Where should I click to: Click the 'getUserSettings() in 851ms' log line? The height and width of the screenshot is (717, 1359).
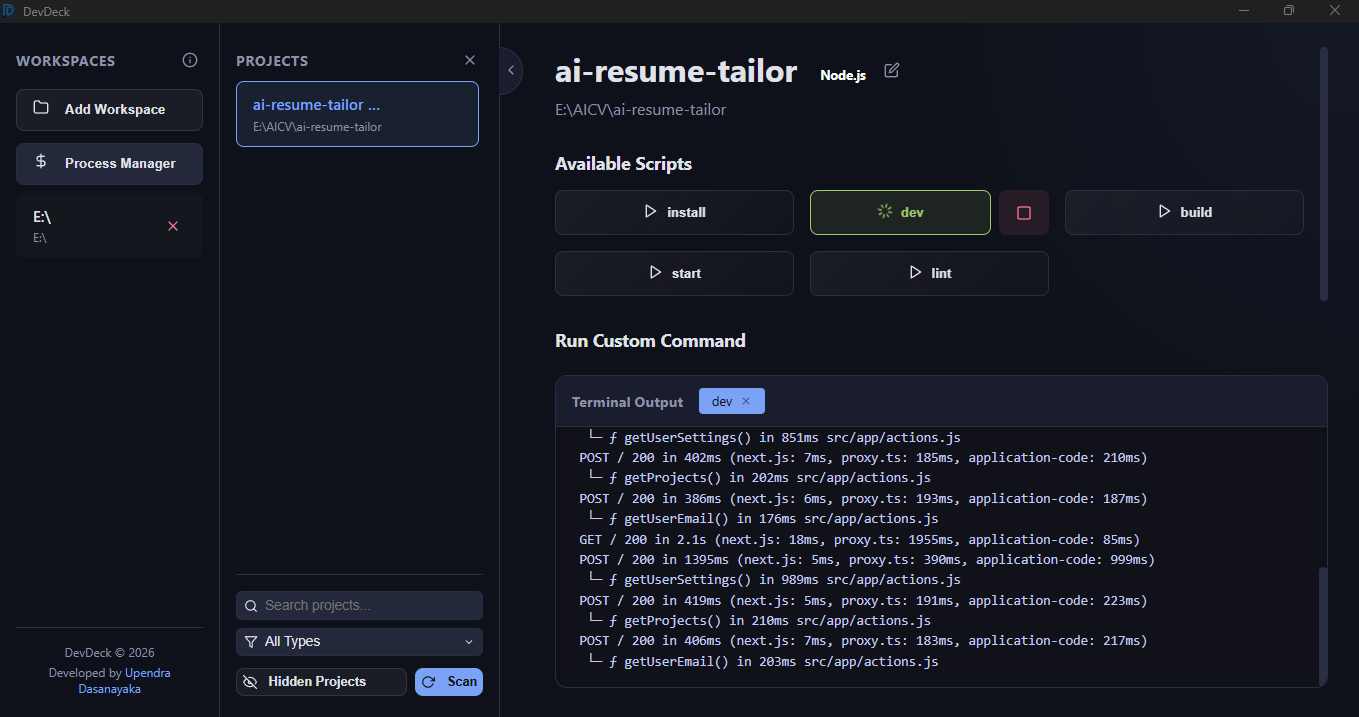click(x=775, y=437)
